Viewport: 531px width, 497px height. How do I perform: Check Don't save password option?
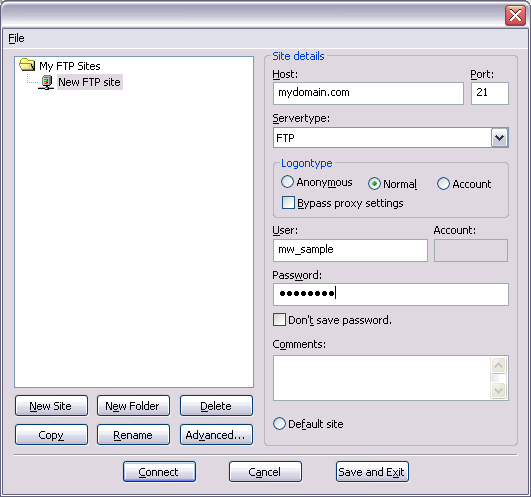click(x=279, y=320)
